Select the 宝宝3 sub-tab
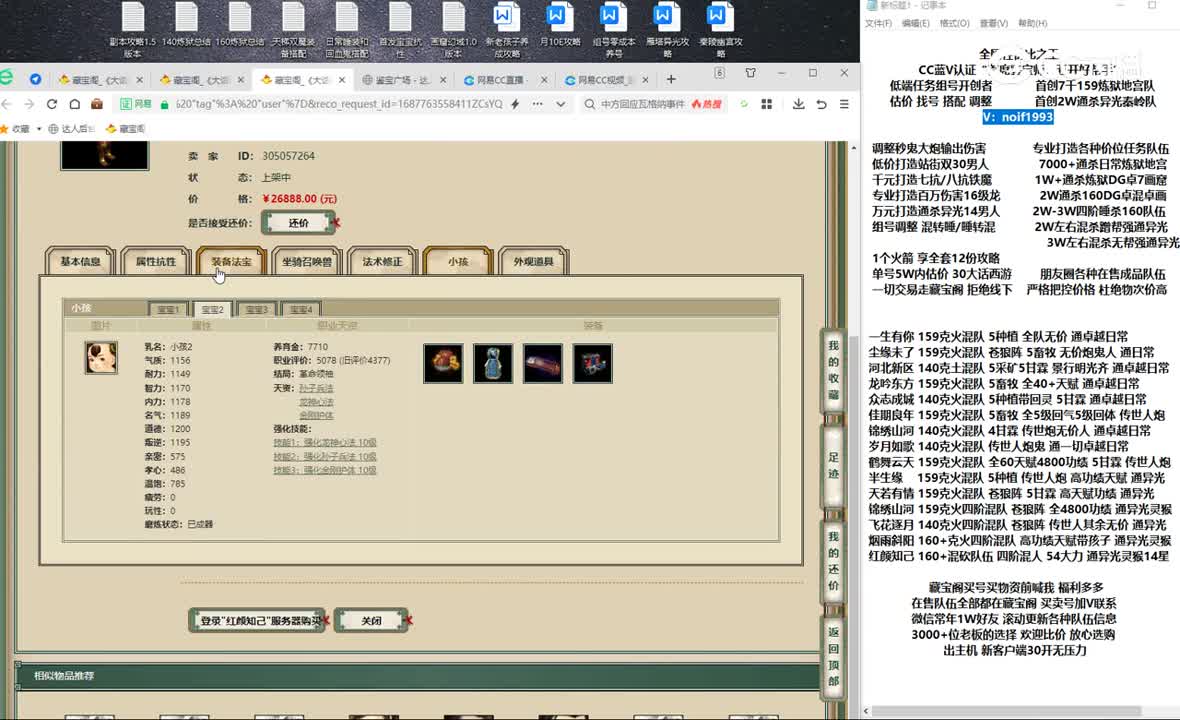1180x720 pixels. click(x=257, y=309)
